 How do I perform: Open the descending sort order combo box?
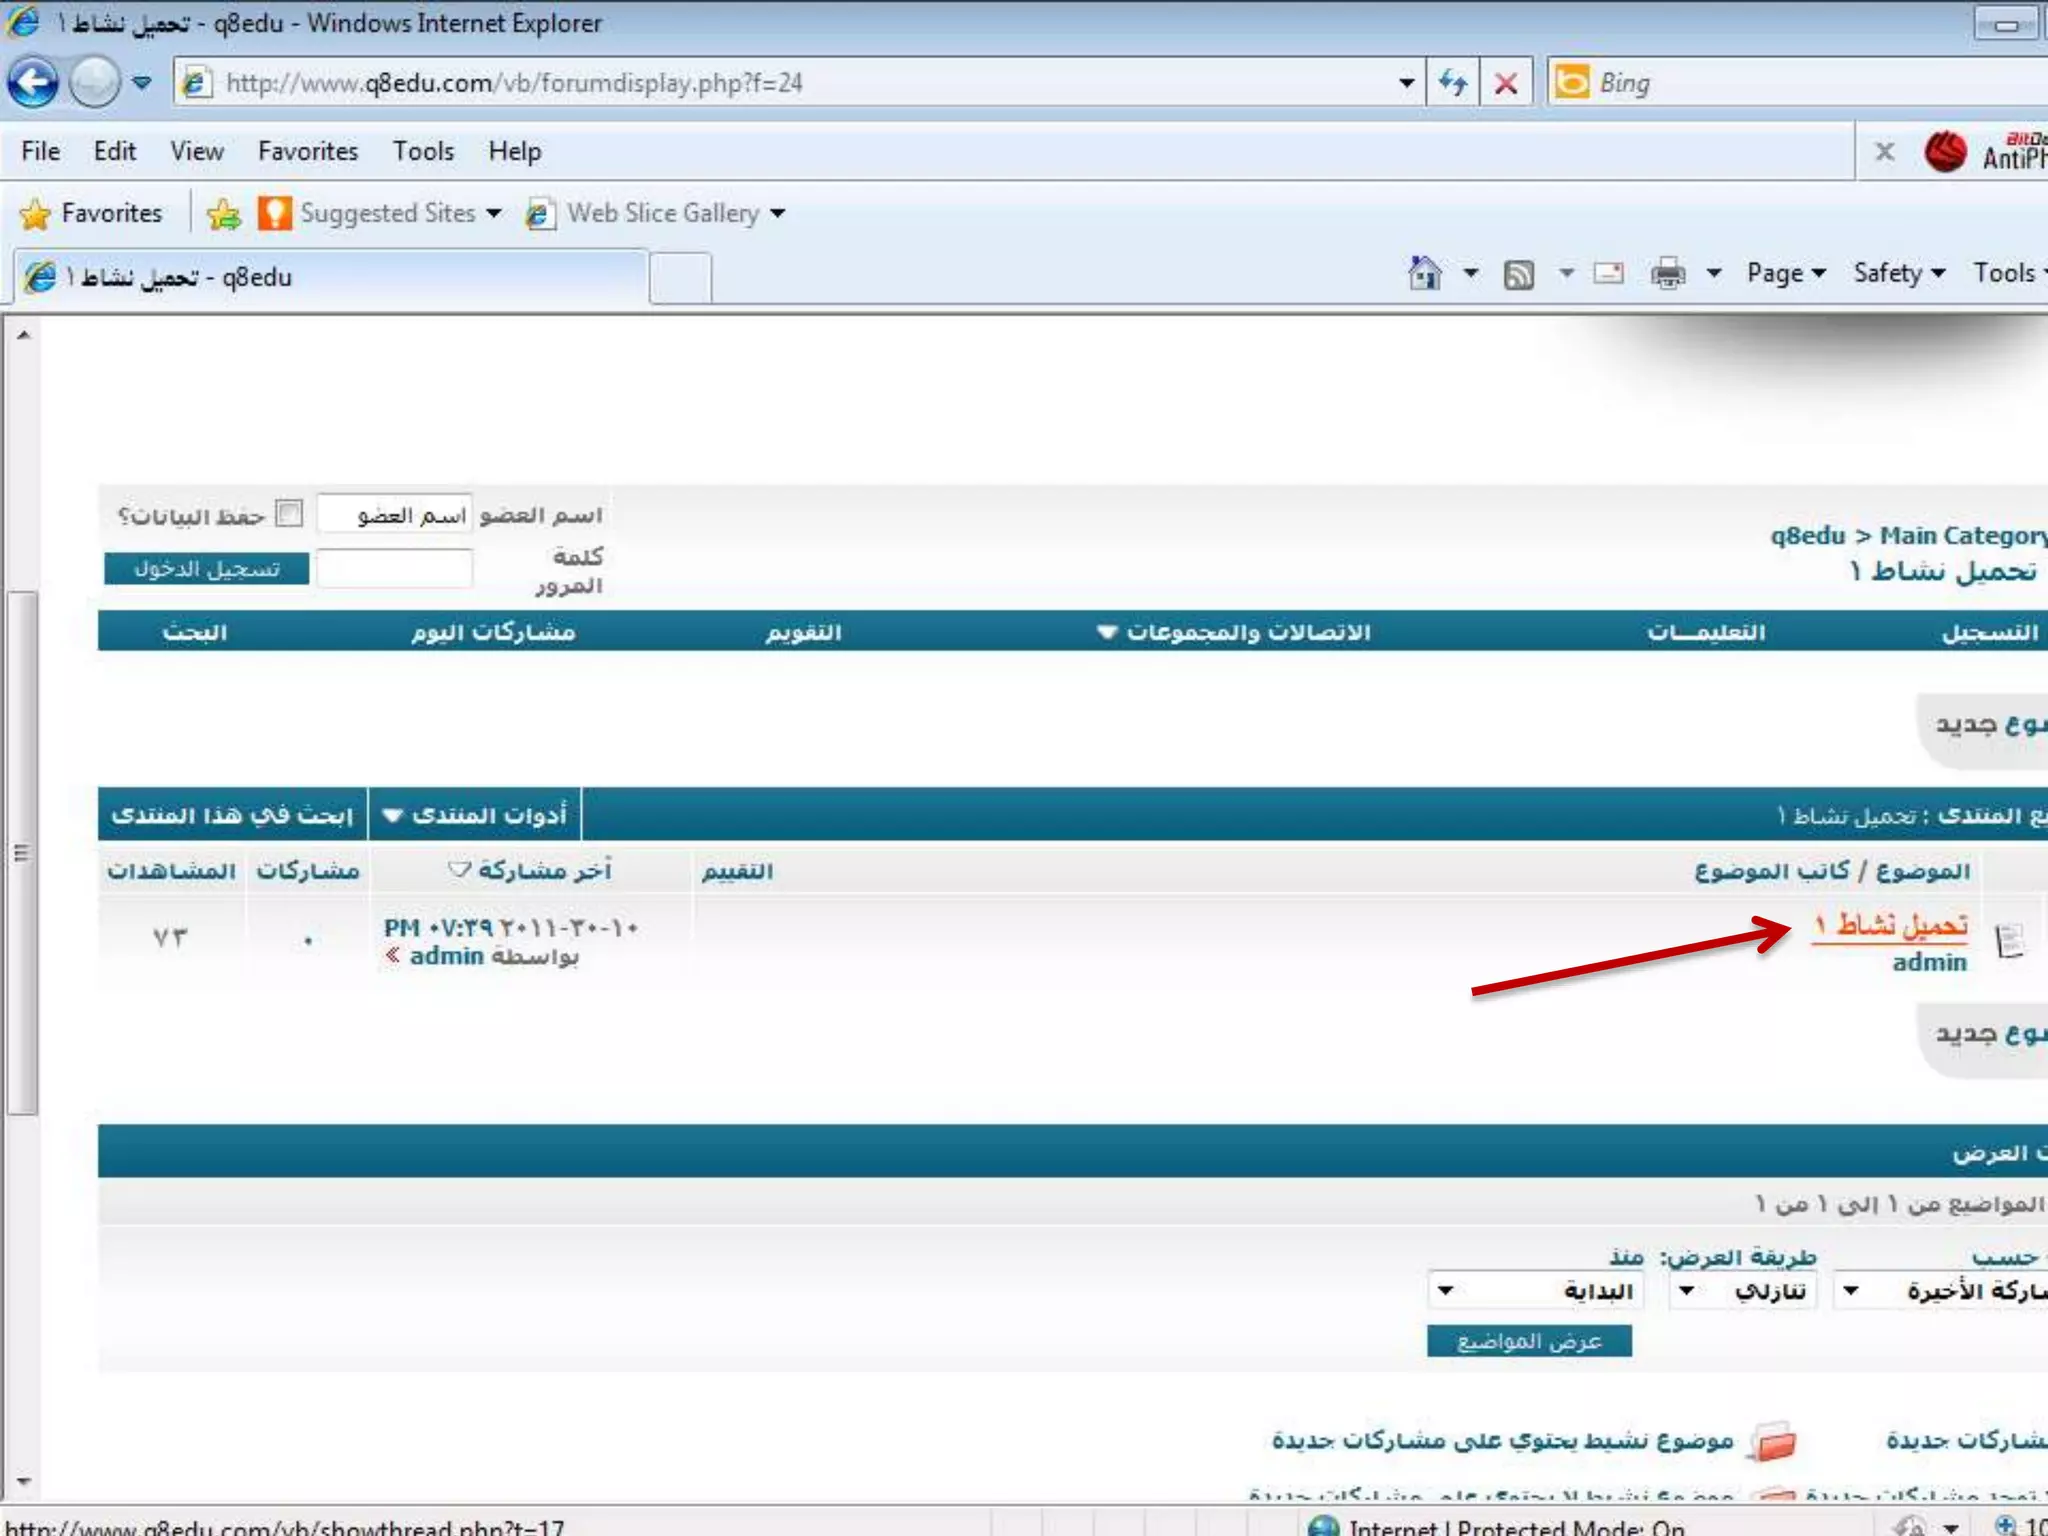pos(1744,1291)
